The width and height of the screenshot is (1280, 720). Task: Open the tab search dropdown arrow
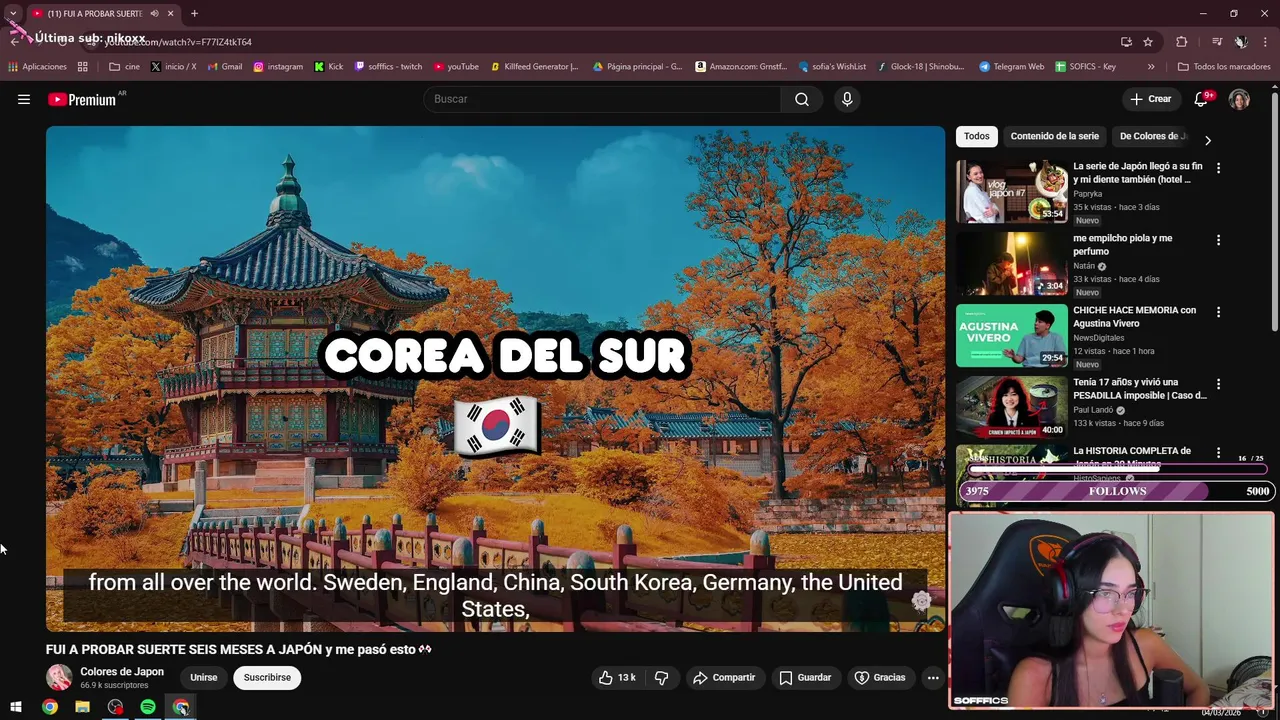point(13,13)
